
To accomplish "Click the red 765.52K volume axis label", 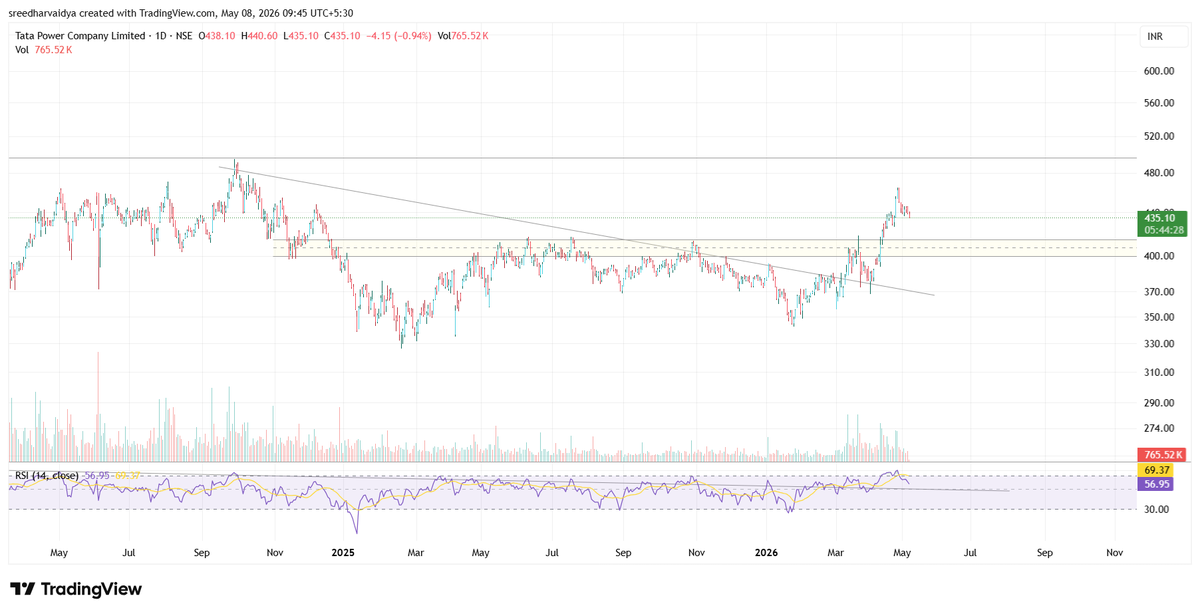I will pyautogui.click(x=1162, y=455).
